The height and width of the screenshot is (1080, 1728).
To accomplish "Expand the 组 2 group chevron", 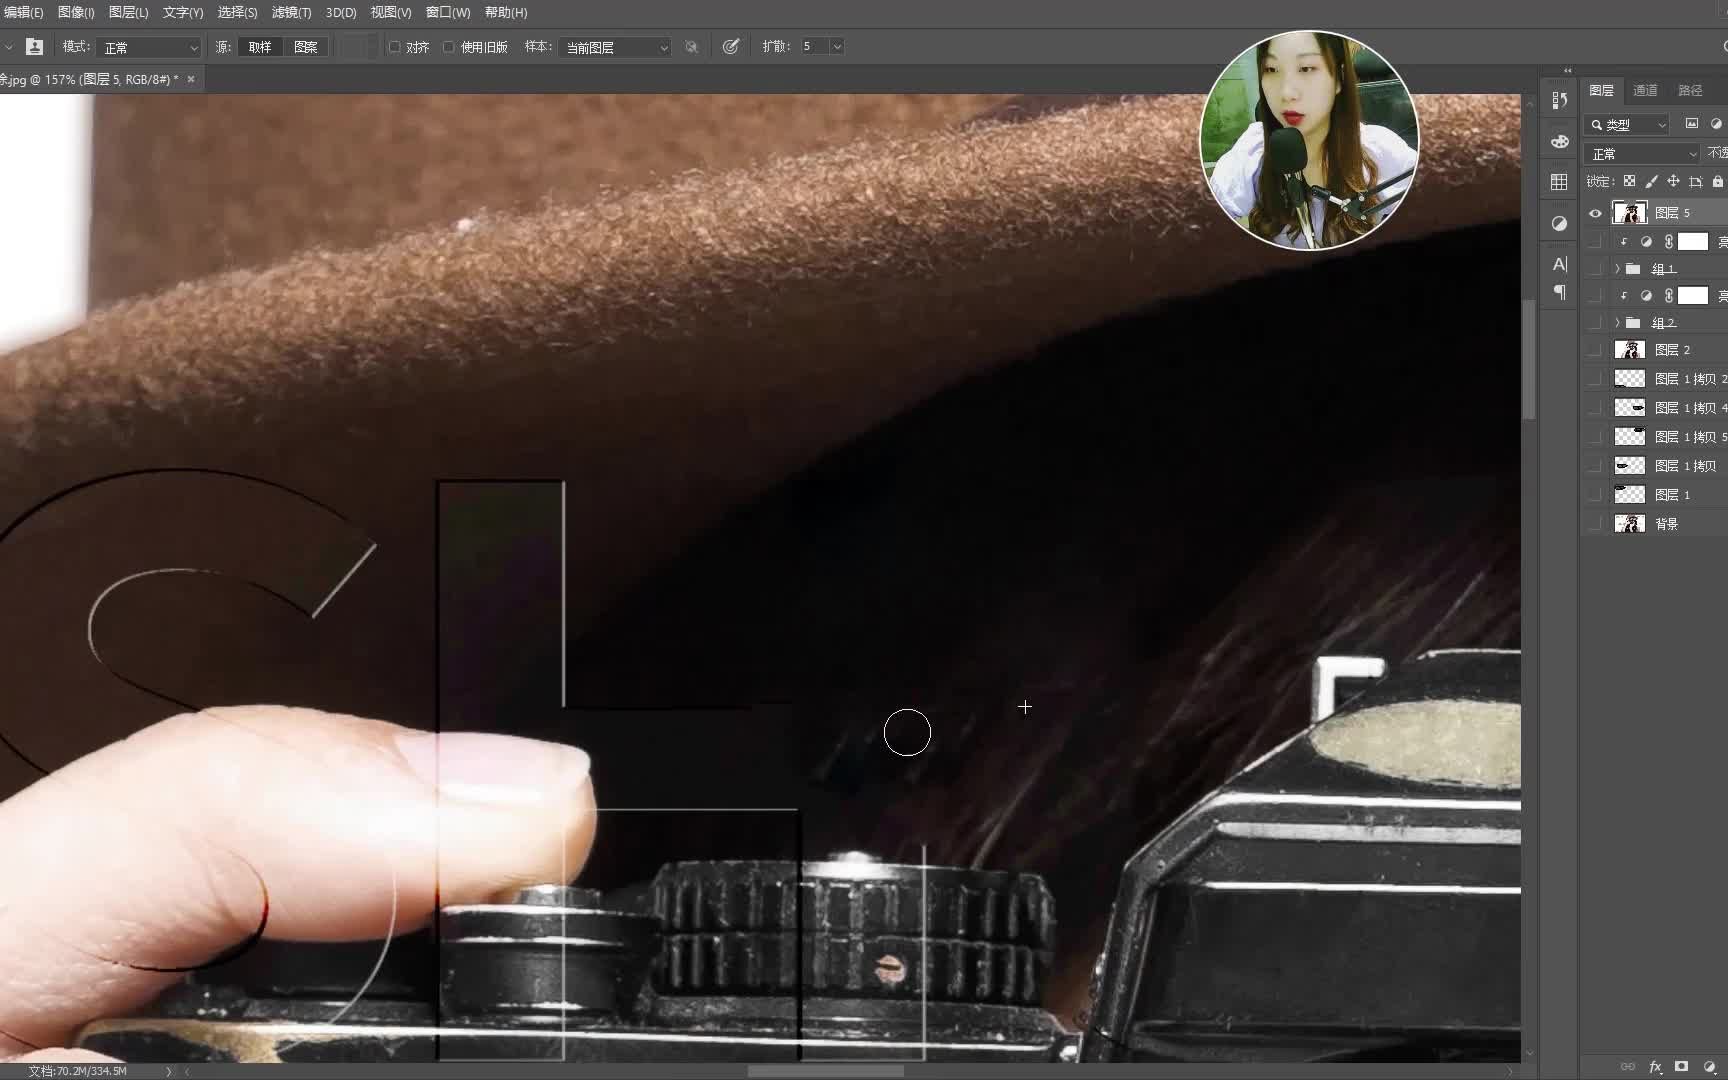I will pyautogui.click(x=1617, y=323).
